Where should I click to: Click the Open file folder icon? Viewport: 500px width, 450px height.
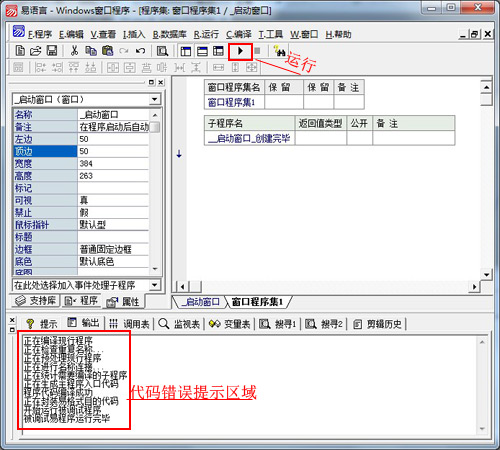[x=35, y=51]
